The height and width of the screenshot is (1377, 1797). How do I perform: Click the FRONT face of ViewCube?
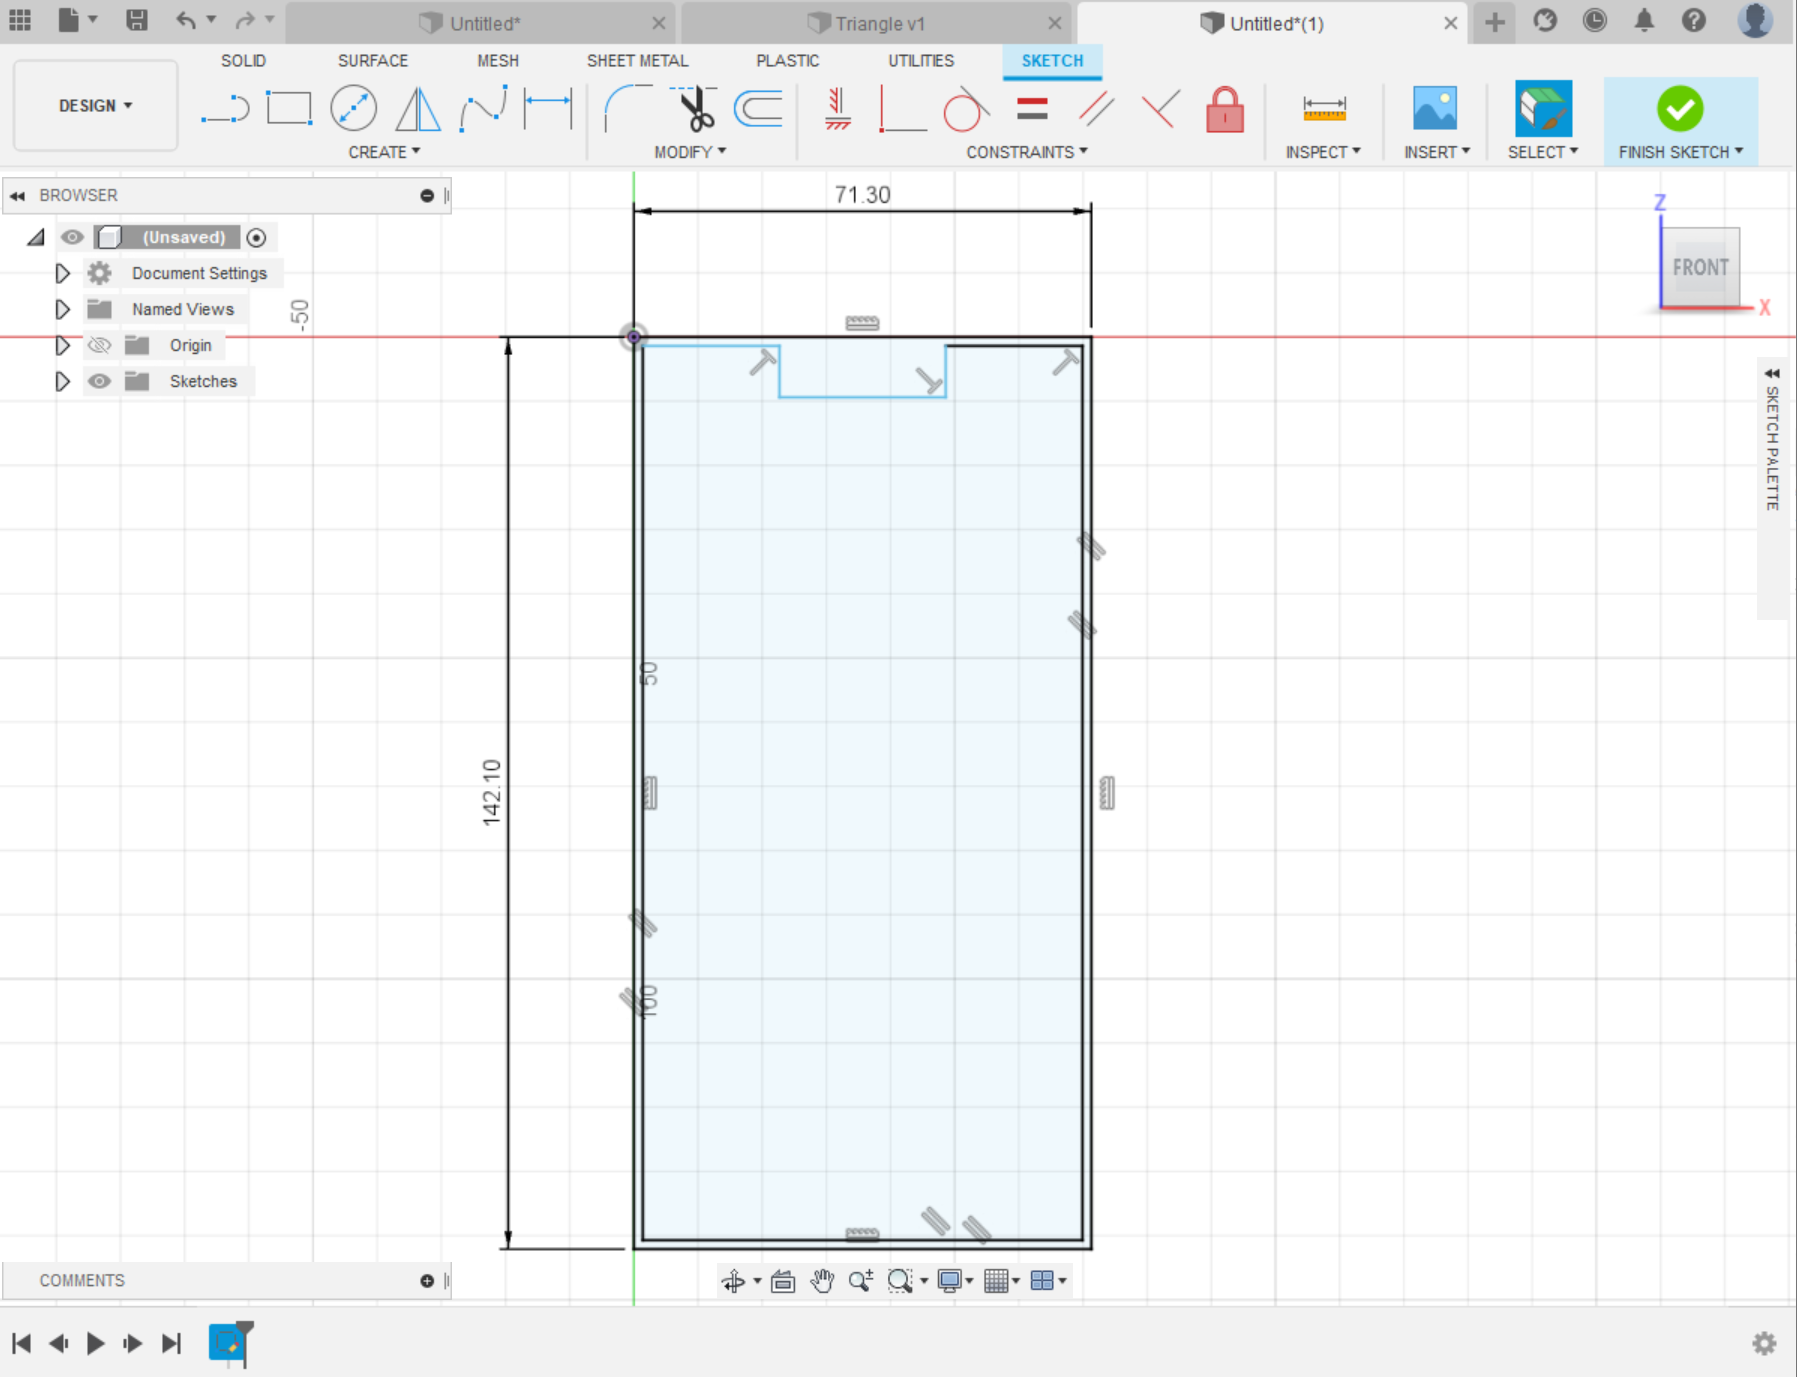coord(1700,267)
